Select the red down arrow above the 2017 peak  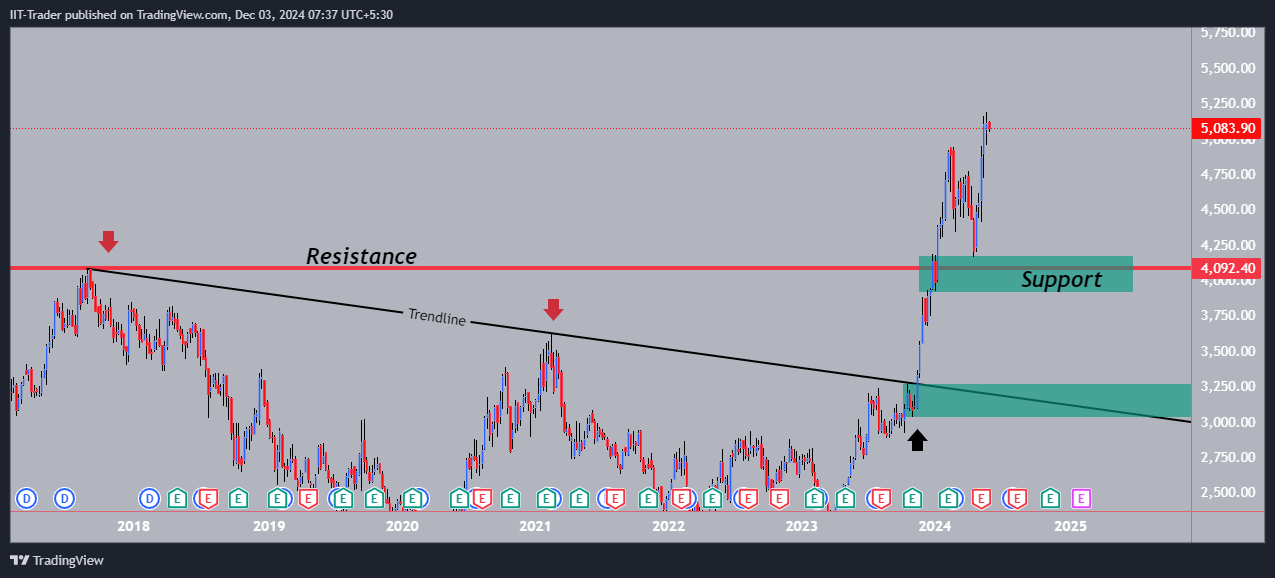(x=108, y=241)
